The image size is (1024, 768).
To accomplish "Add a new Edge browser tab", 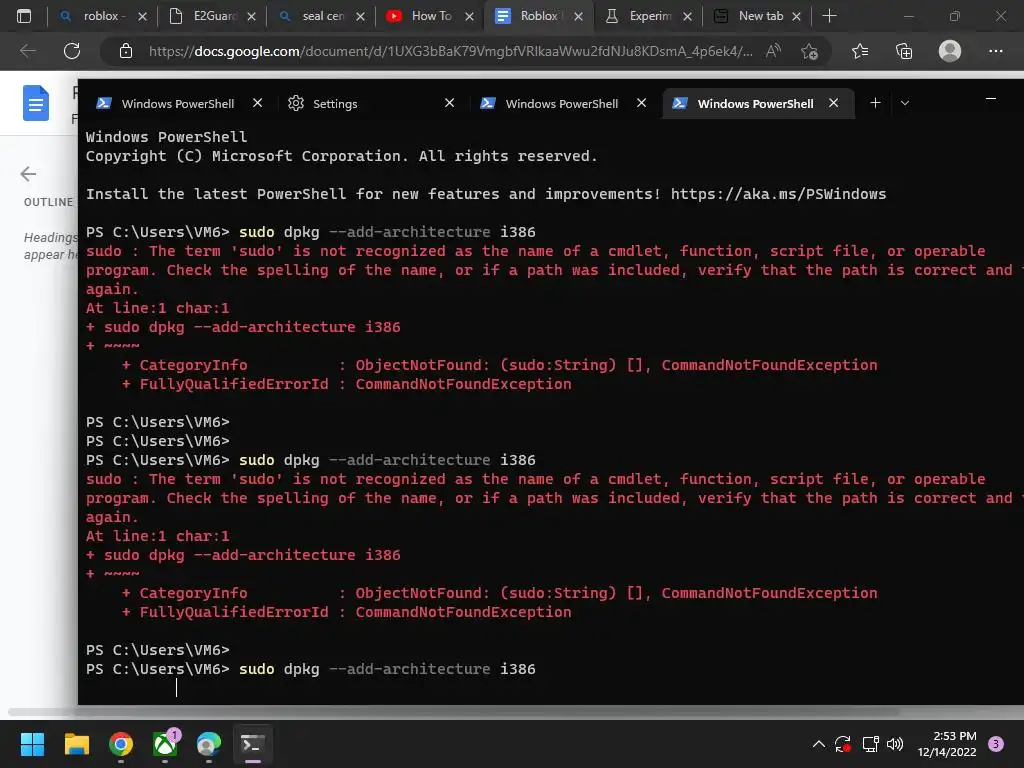I will pyautogui.click(x=829, y=16).
